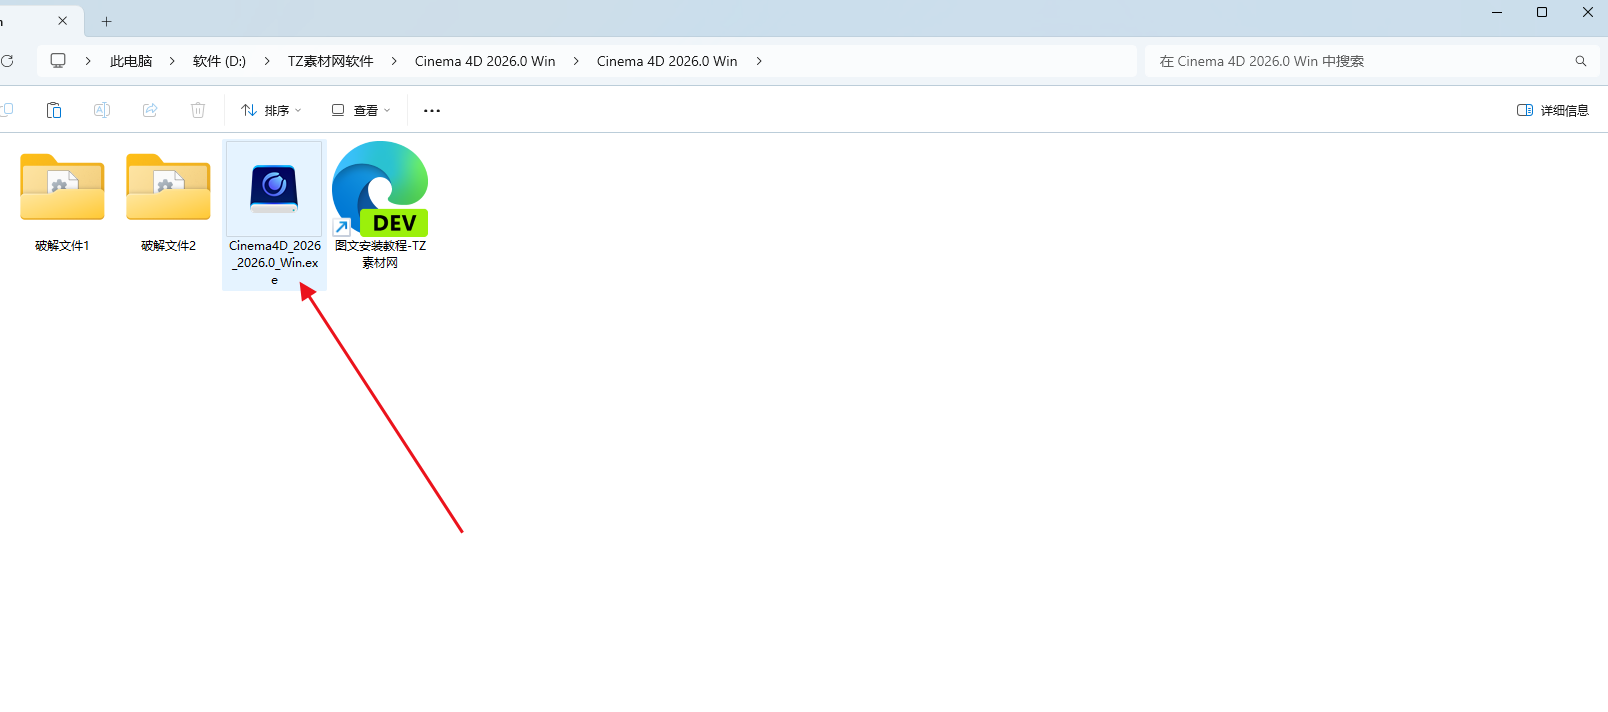The height and width of the screenshot is (712, 1608).
Task: Click the Cinema4D_2026_2026.0_Win.exe name text
Action: tap(275, 263)
